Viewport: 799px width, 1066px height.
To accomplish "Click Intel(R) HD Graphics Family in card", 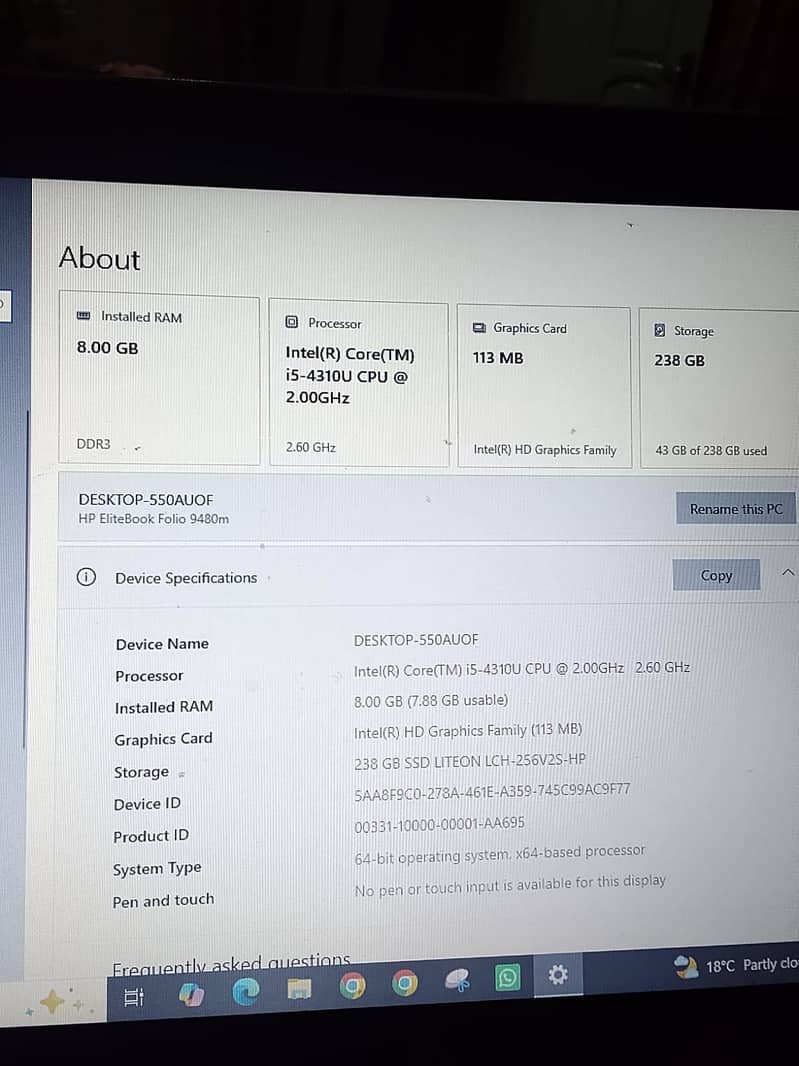I will point(545,449).
